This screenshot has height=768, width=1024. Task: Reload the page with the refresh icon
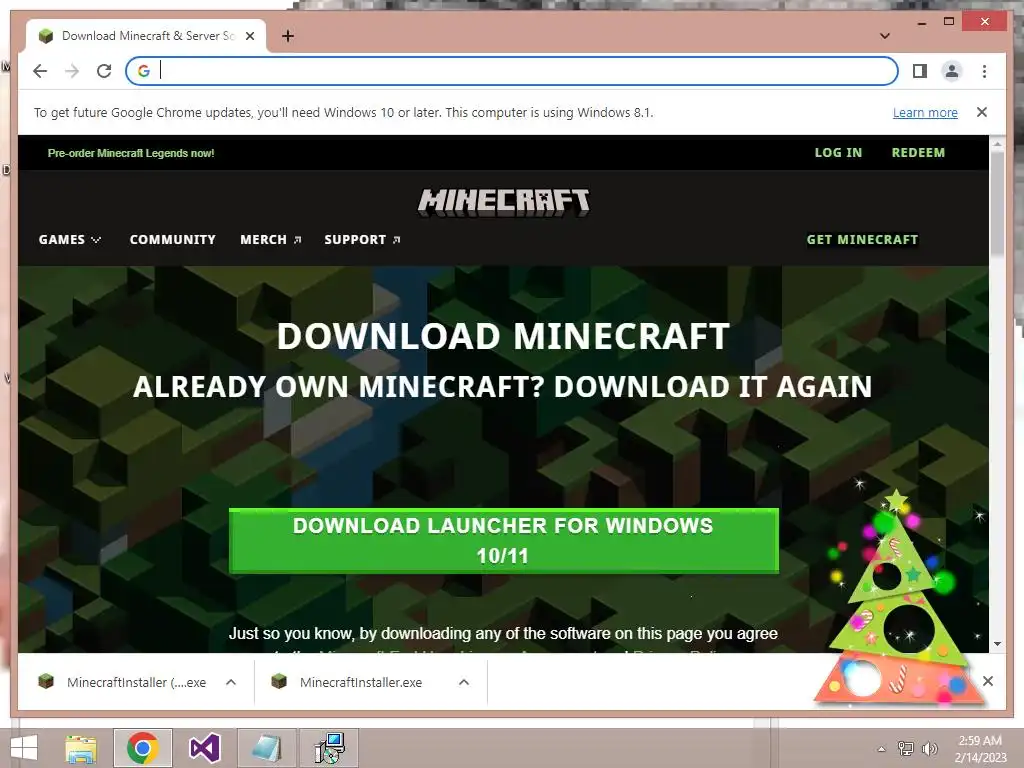(x=104, y=71)
